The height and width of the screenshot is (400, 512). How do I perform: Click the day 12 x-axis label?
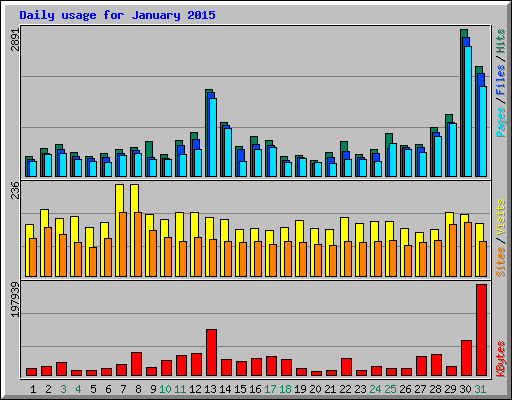(x=195, y=389)
